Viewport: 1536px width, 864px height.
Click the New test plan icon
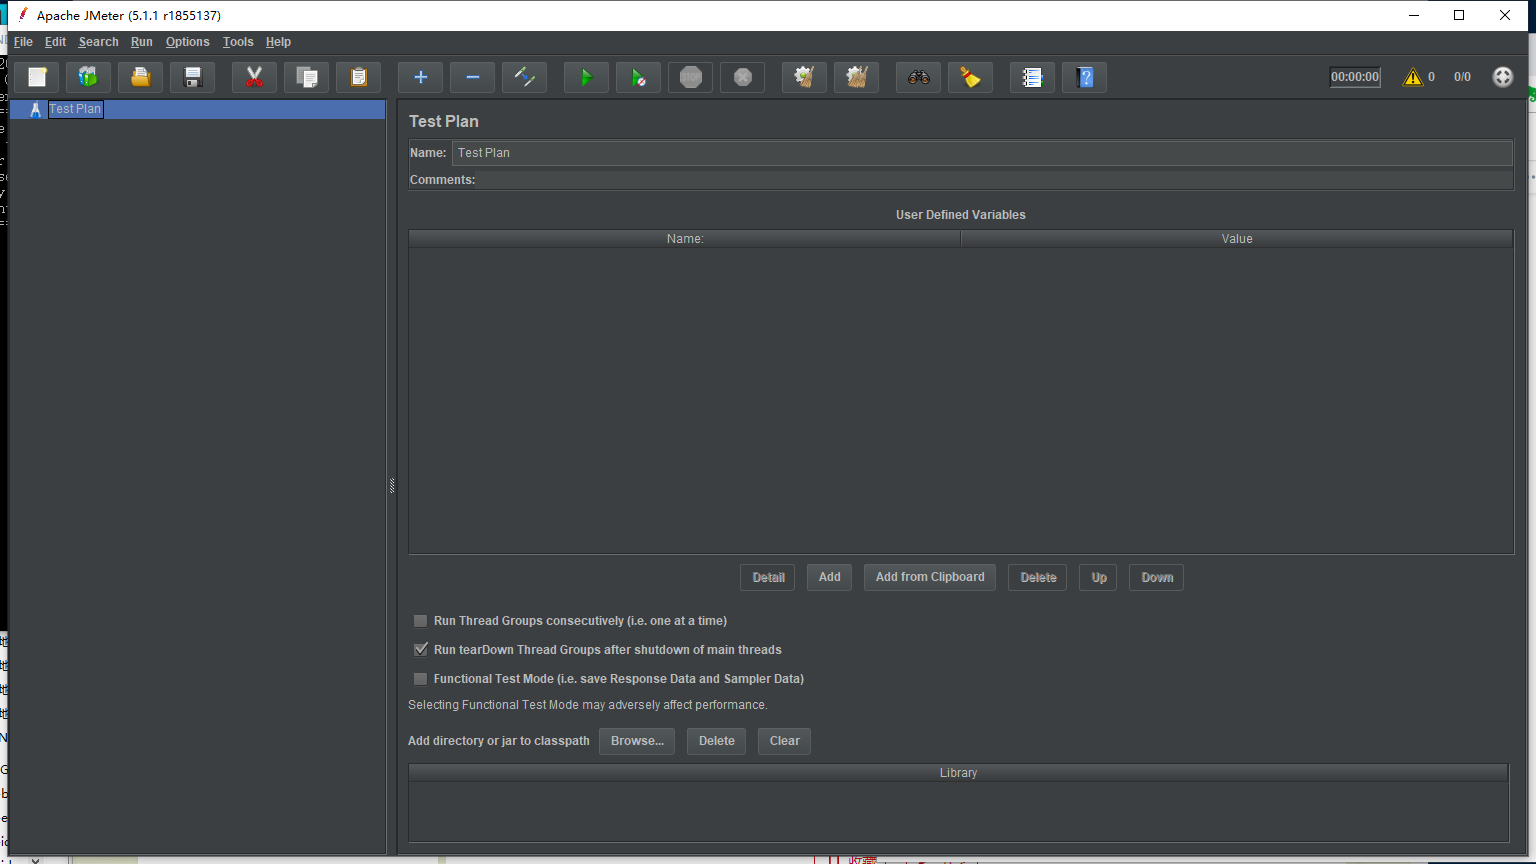tap(37, 77)
